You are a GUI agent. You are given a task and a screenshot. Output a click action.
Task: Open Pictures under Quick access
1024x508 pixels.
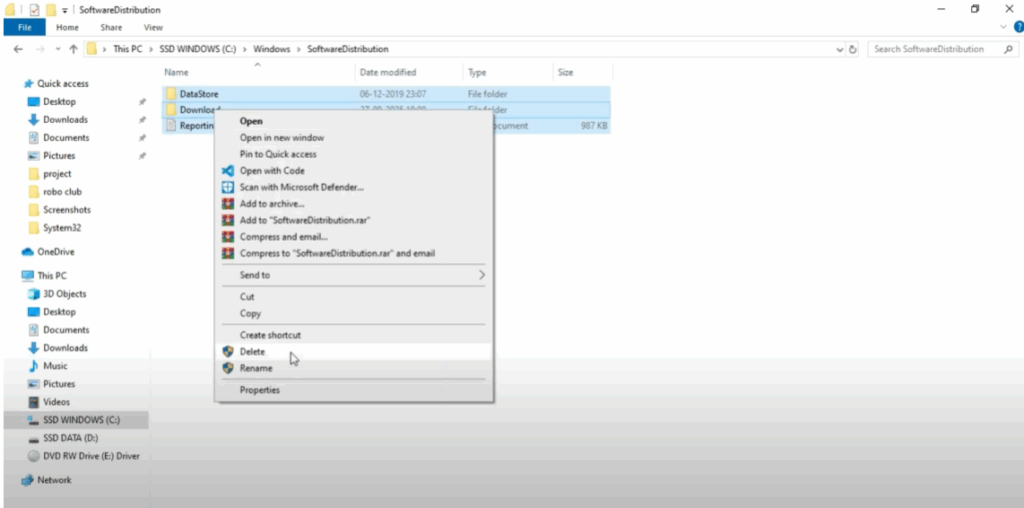59,155
